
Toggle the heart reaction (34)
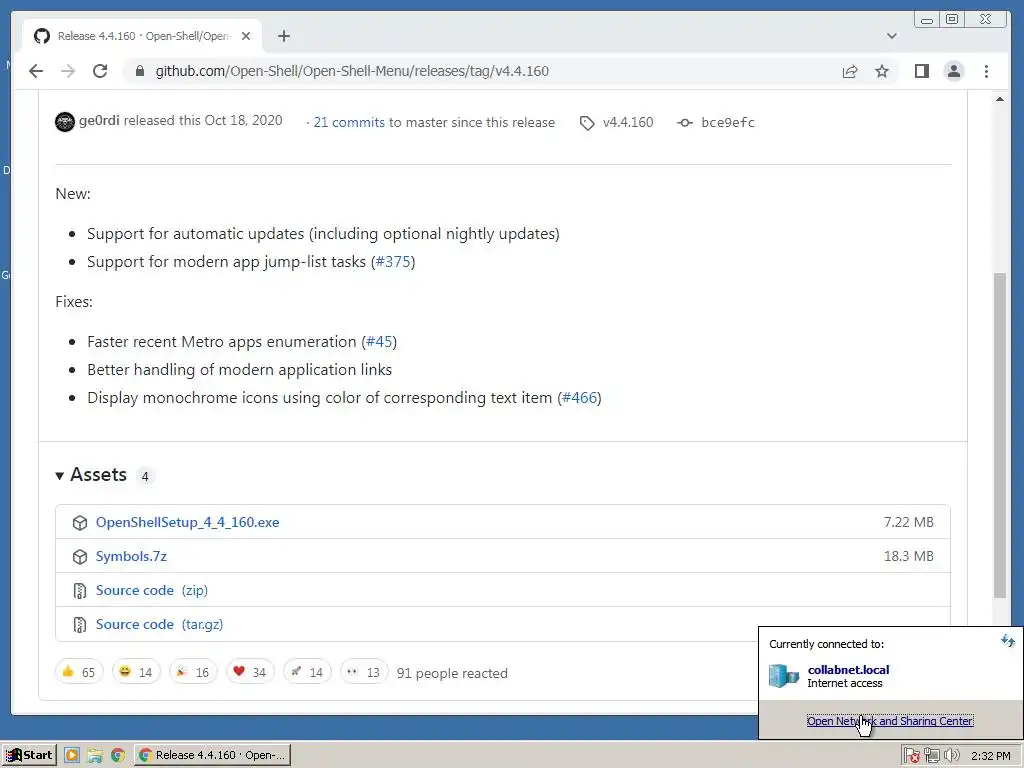tap(249, 672)
